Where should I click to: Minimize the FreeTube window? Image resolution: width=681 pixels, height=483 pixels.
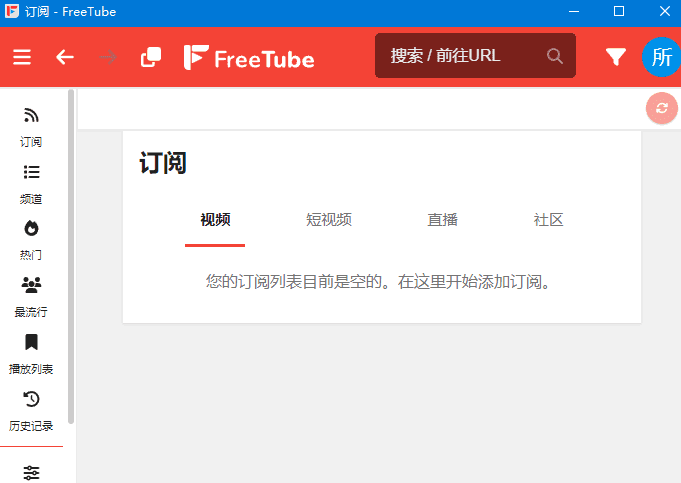pyautogui.click(x=574, y=11)
